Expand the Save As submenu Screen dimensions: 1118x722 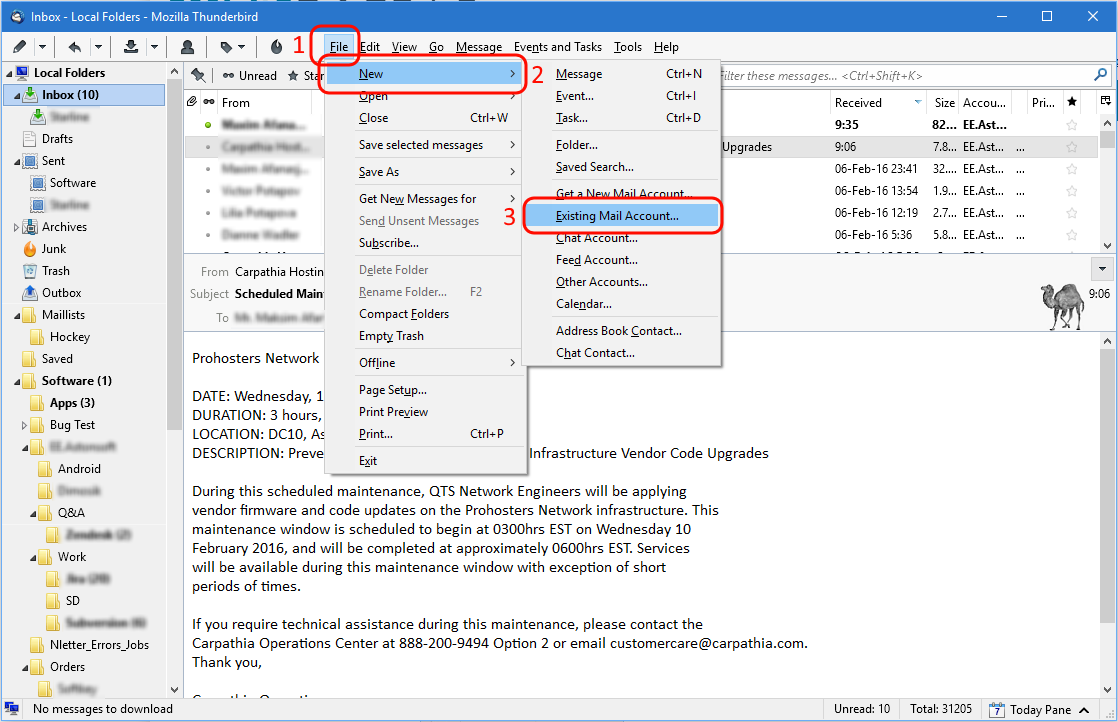[426, 172]
